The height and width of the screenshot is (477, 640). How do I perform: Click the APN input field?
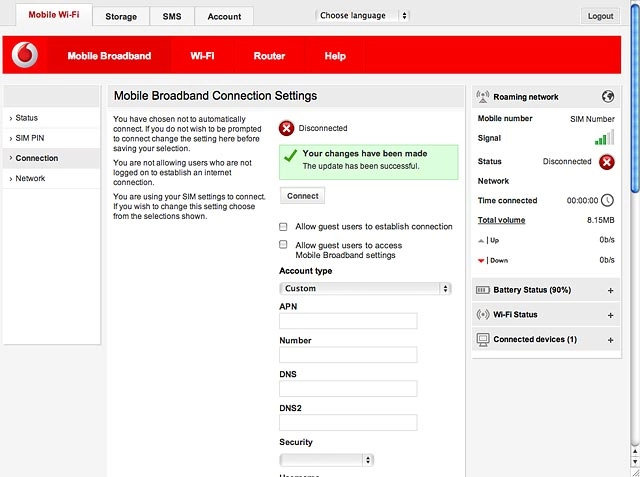[348, 321]
